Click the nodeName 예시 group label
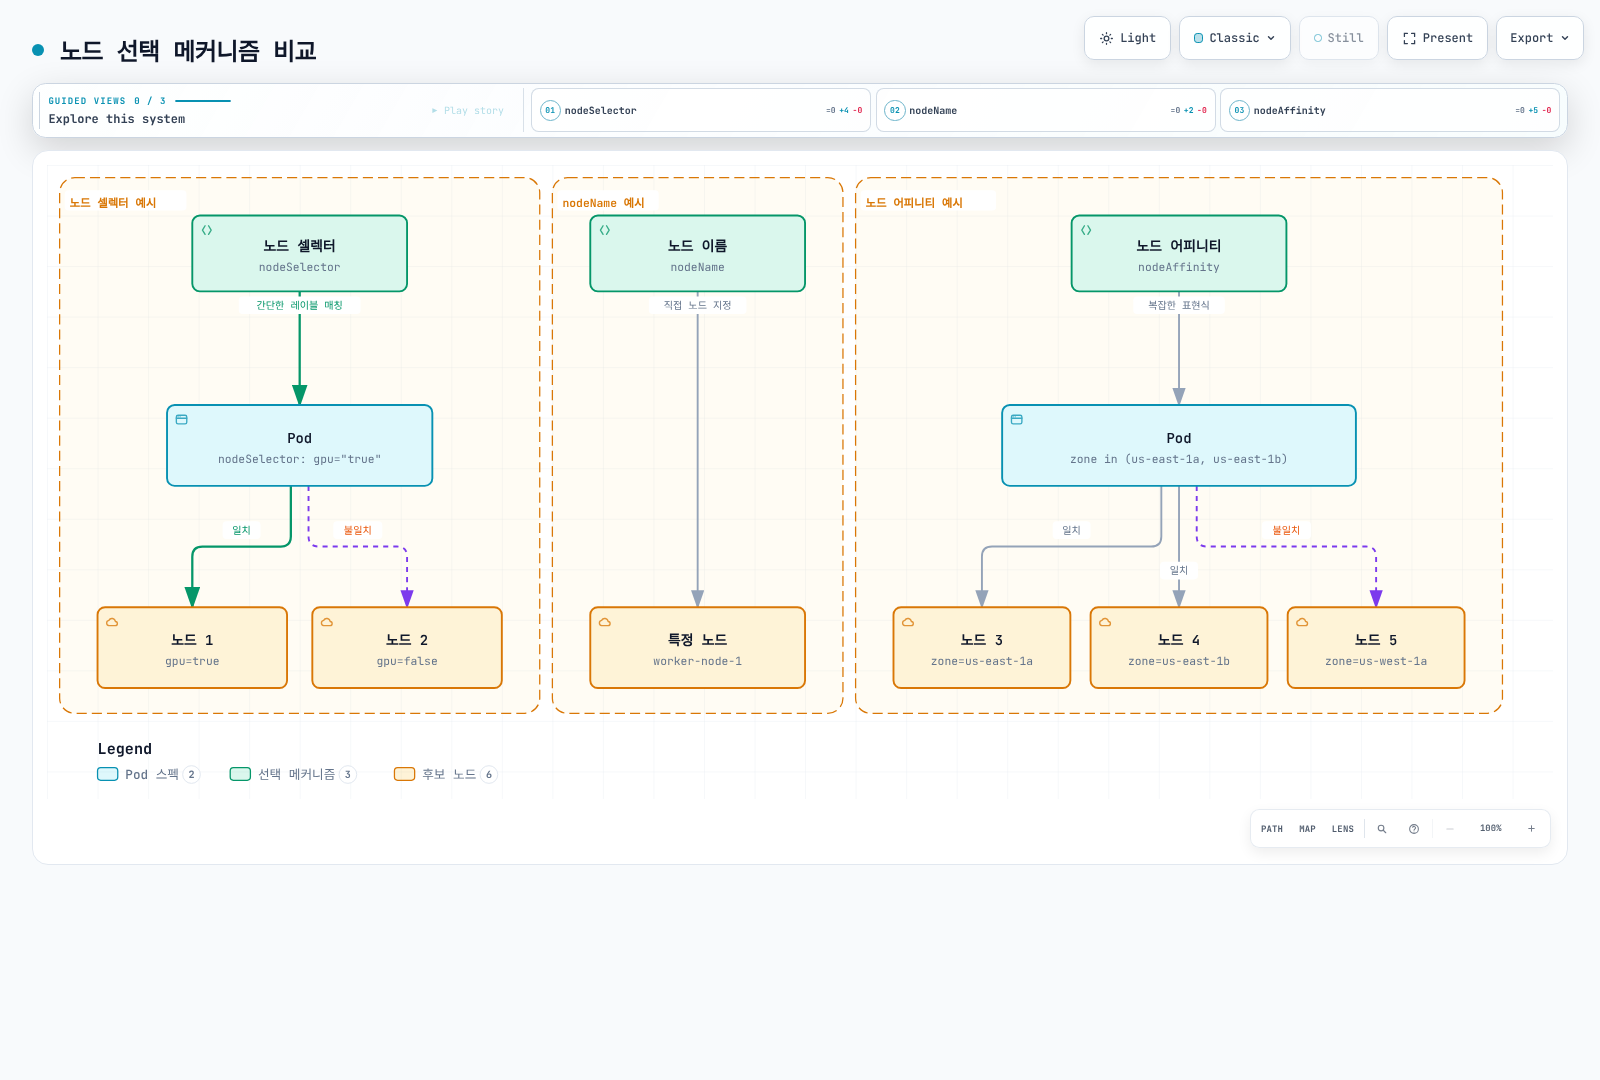The width and height of the screenshot is (1600, 1080). (x=604, y=203)
